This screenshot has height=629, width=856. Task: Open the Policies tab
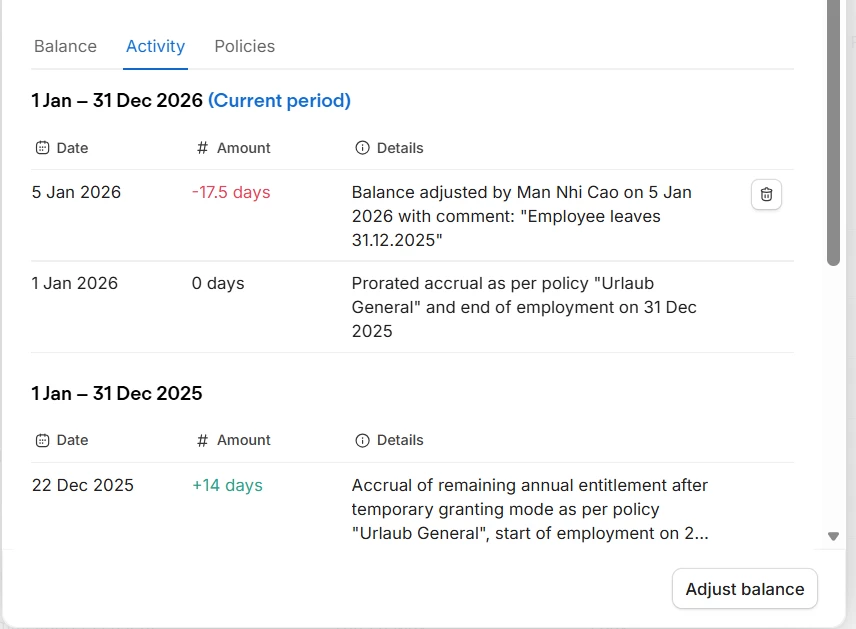(x=245, y=46)
